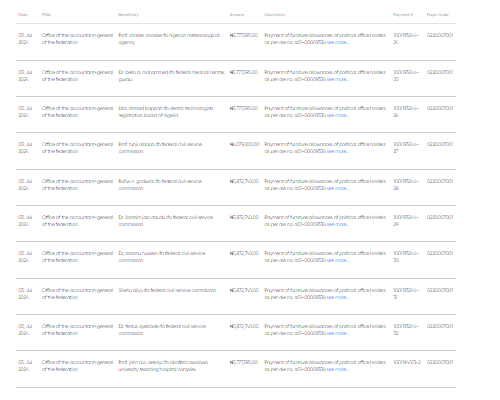Expand 'see more' in Dr. Bello Mohammed row

(338, 79)
